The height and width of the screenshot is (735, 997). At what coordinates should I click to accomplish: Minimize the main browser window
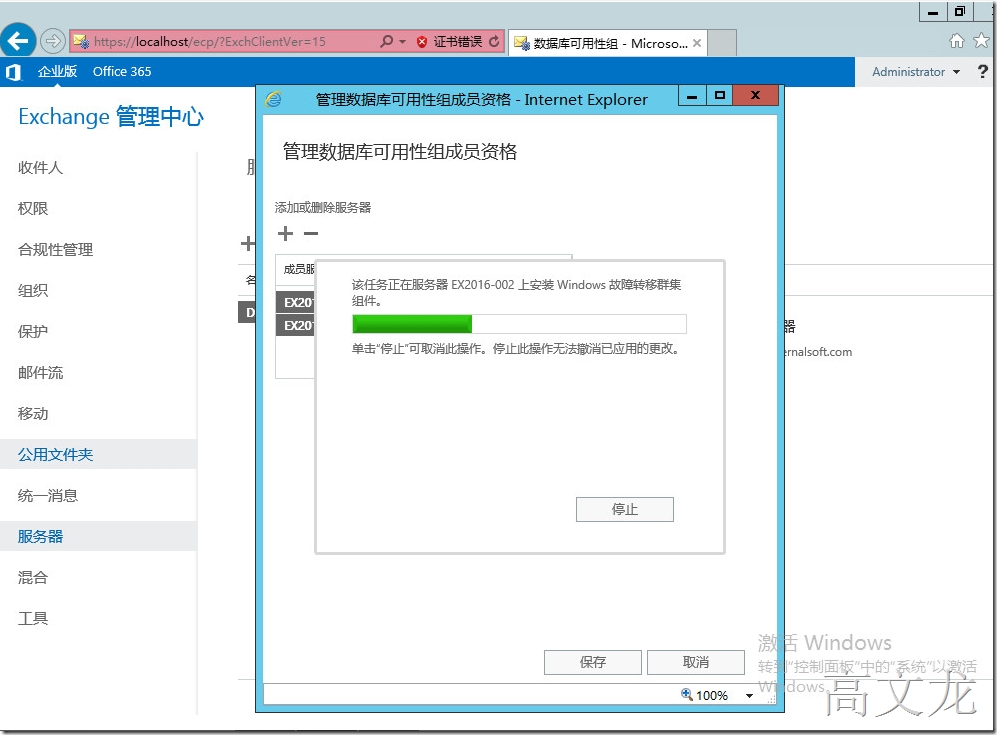tap(933, 12)
